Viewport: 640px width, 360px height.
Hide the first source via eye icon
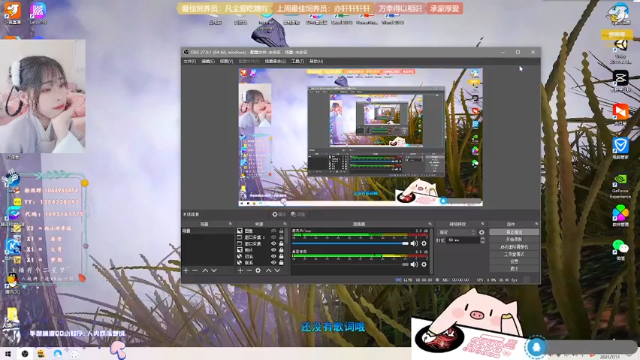coord(274,231)
